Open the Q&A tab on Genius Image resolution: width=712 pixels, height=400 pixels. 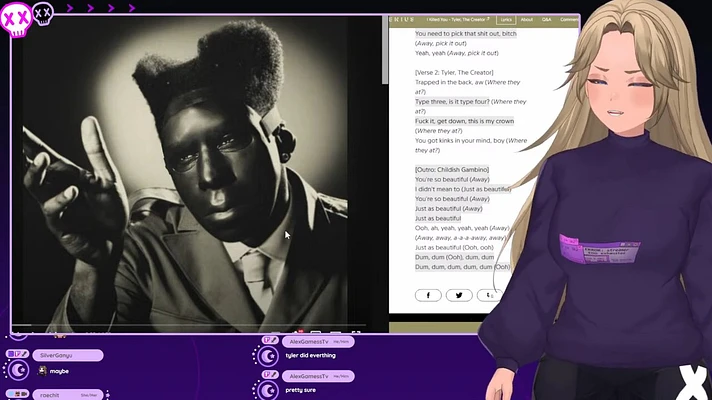tap(546, 20)
